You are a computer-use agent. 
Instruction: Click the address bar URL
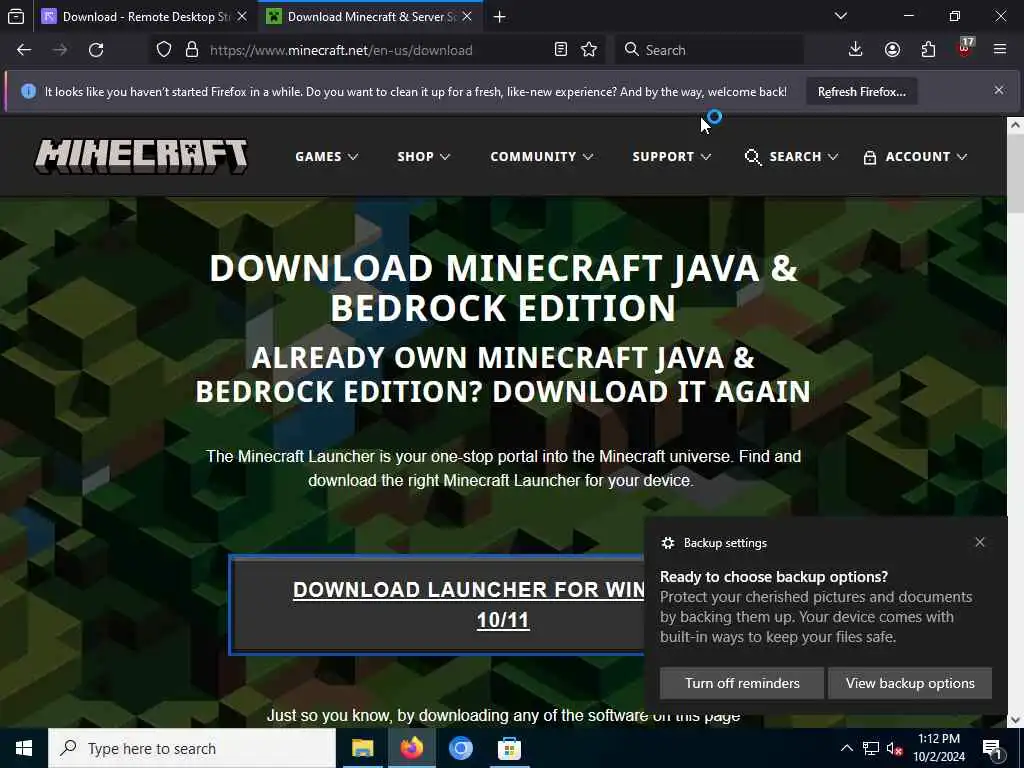pos(341,50)
